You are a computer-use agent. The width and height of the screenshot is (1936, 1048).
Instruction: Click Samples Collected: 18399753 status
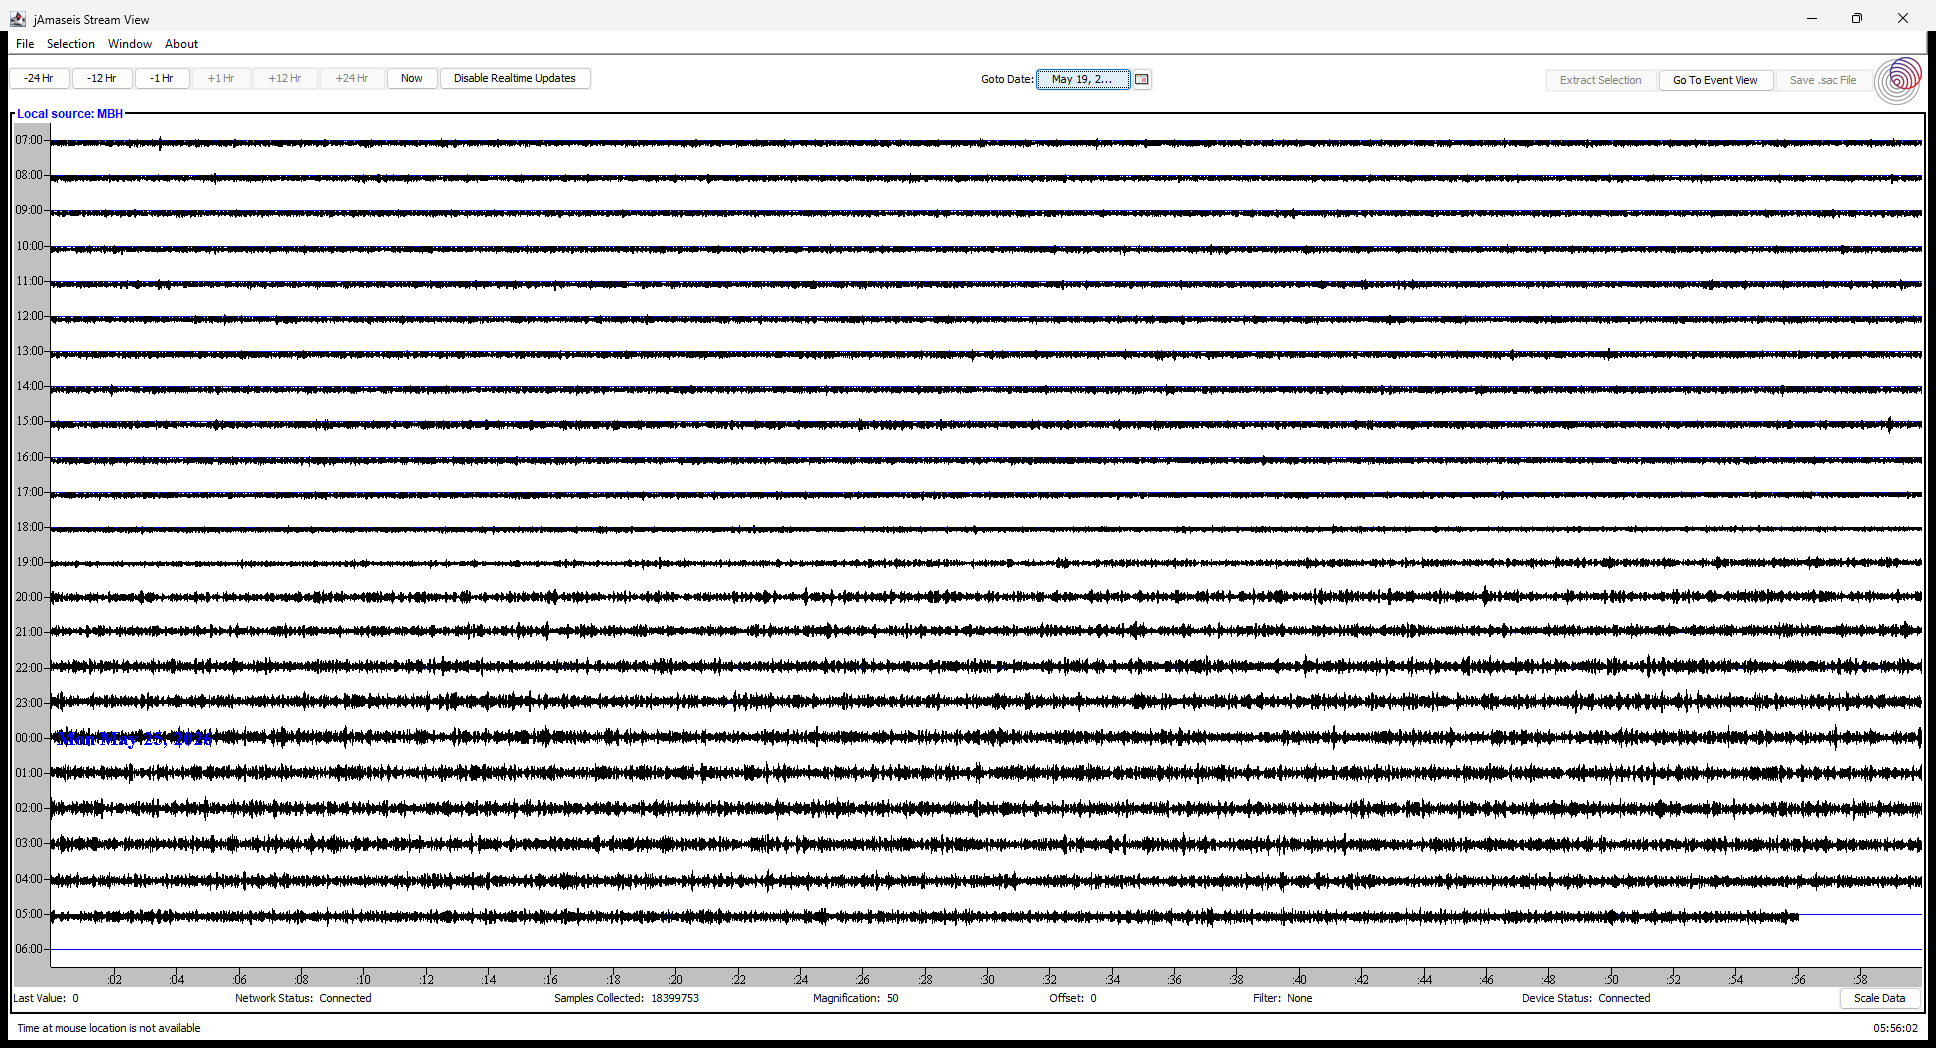(626, 998)
